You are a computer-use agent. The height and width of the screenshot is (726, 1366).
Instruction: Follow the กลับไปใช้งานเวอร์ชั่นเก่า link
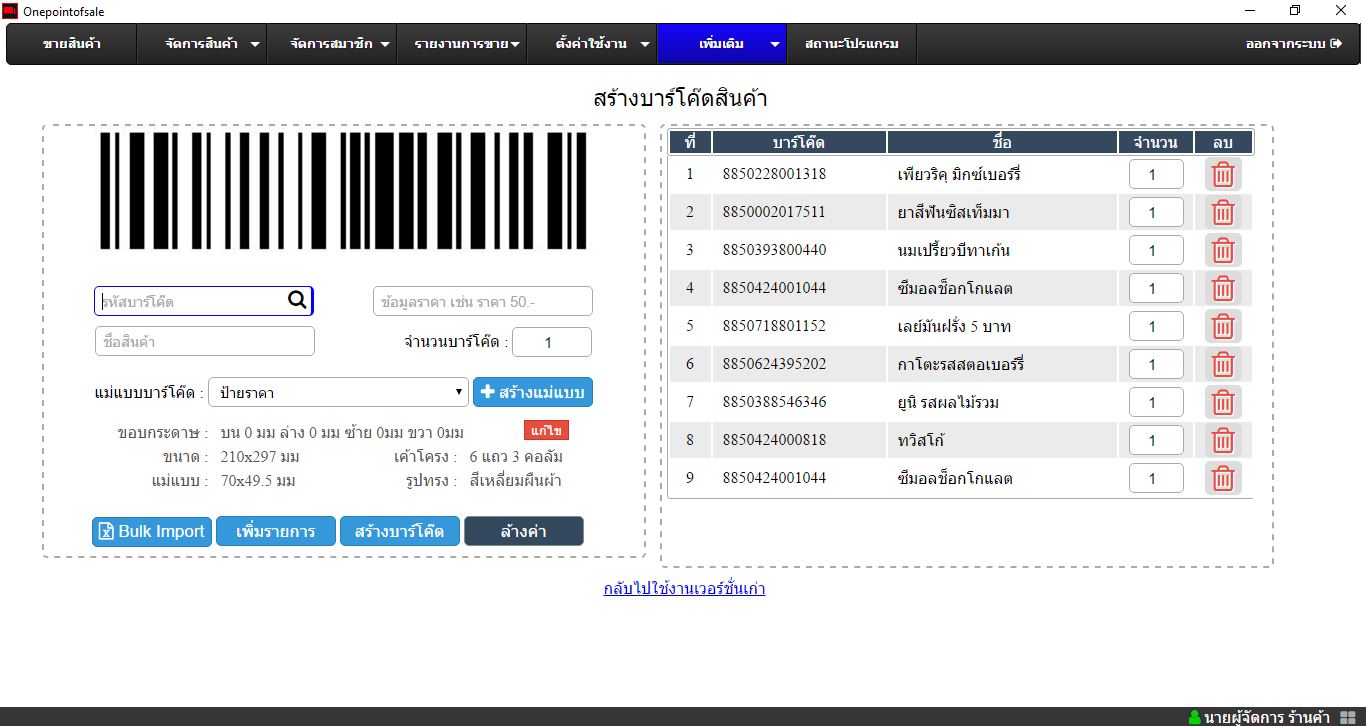coord(684,589)
